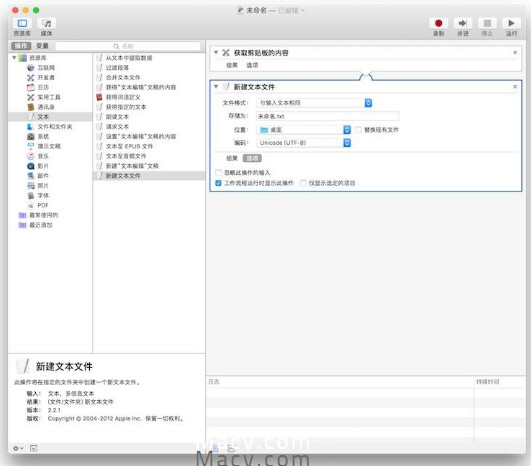Switch to the Variables tab
Screen dimensions: 531x466
pos(42,46)
